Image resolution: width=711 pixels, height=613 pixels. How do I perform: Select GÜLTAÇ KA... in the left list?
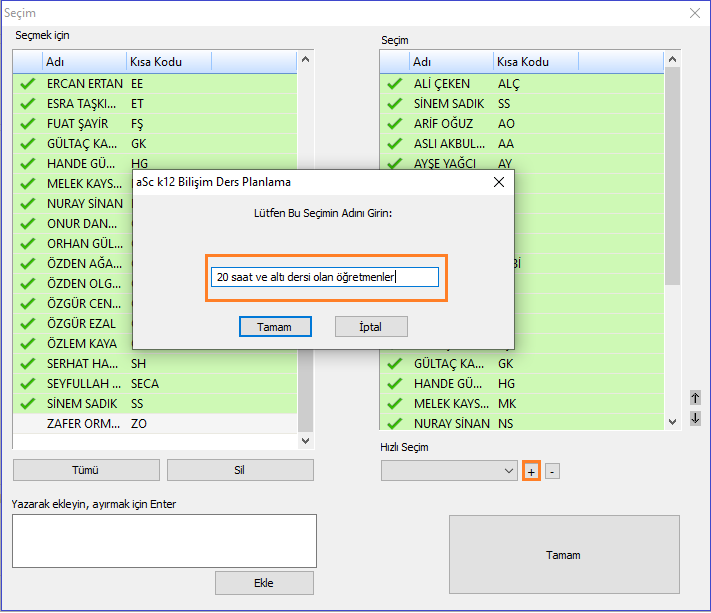[155, 144]
